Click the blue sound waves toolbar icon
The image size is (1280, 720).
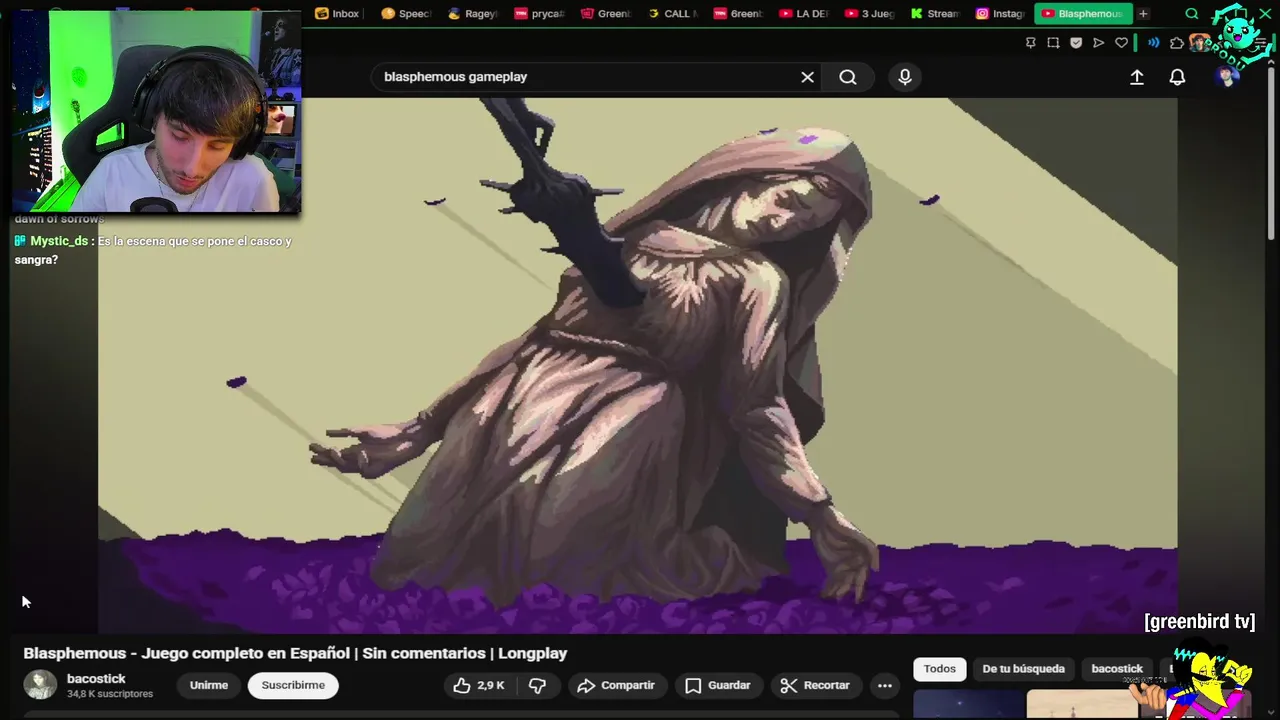[x=1154, y=43]
